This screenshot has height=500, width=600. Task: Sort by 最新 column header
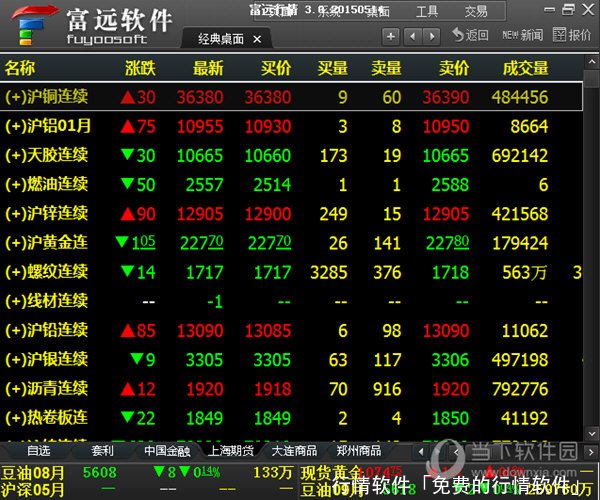tap(208, 68)
